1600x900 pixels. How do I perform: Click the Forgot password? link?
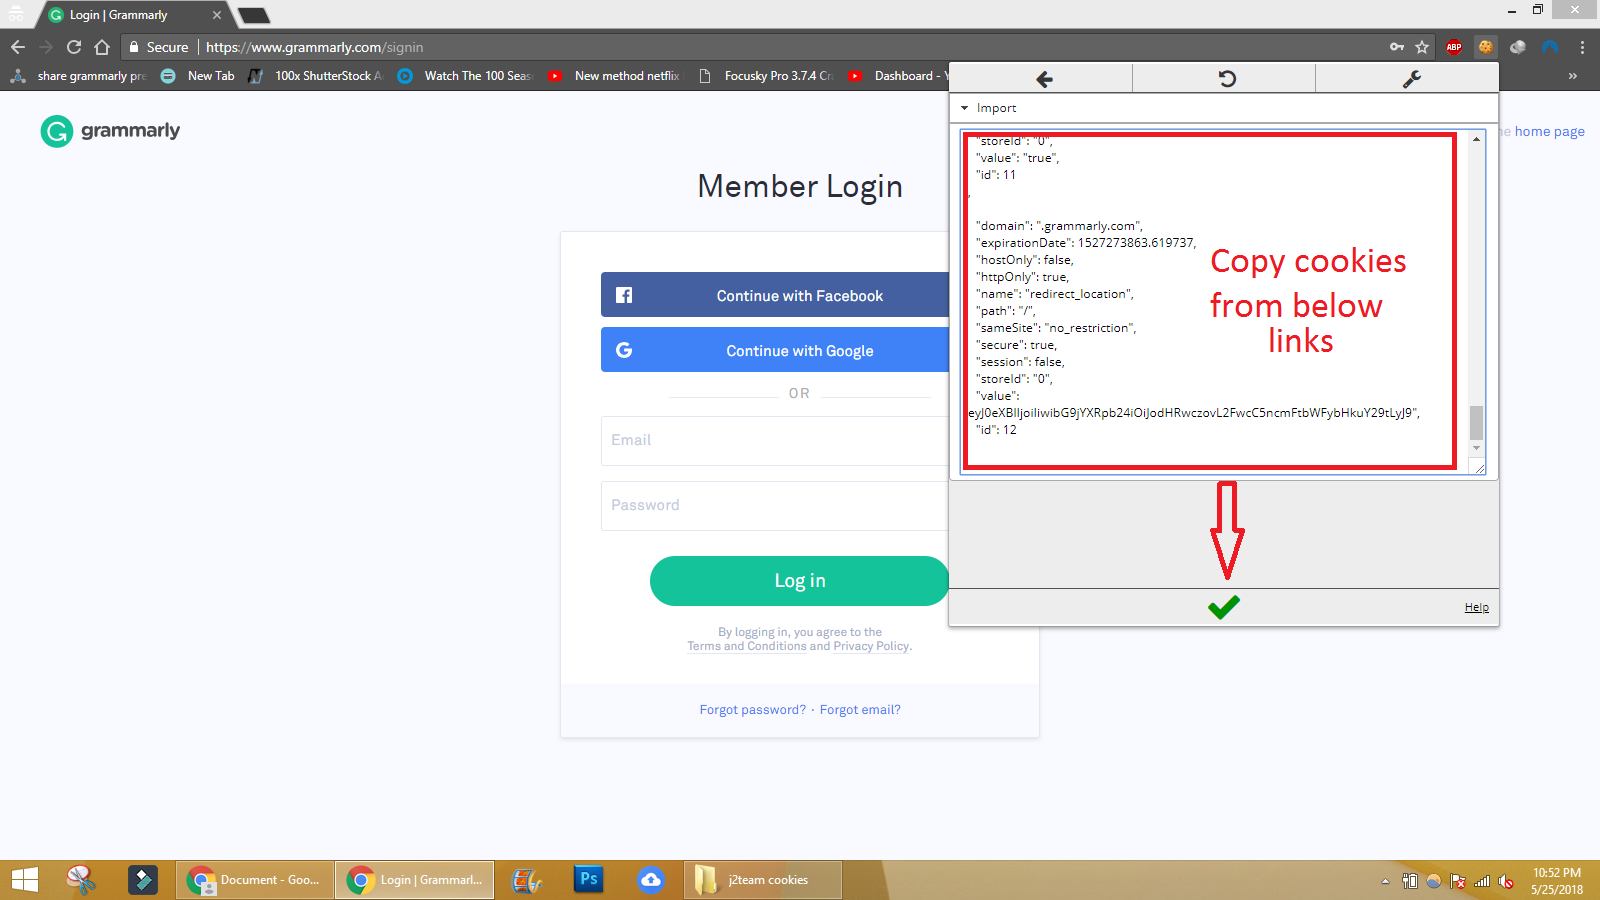752,710
